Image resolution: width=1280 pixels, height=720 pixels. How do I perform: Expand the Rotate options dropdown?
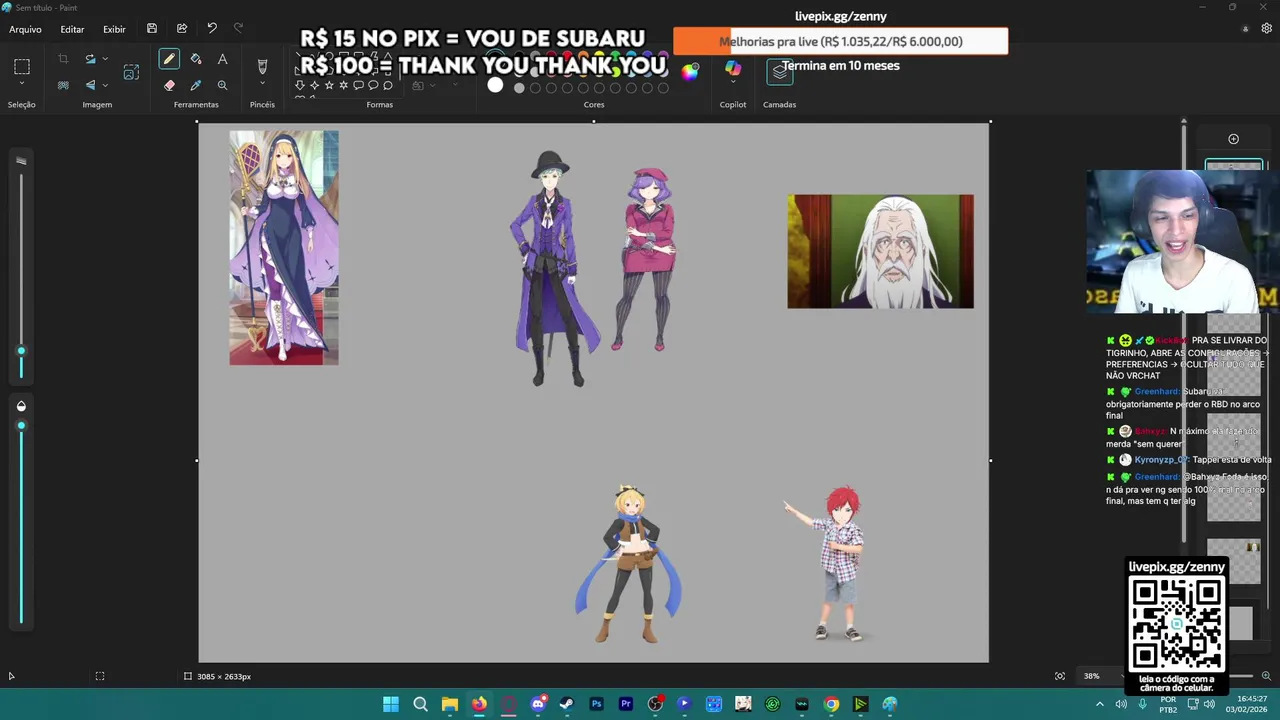point(105,60)
